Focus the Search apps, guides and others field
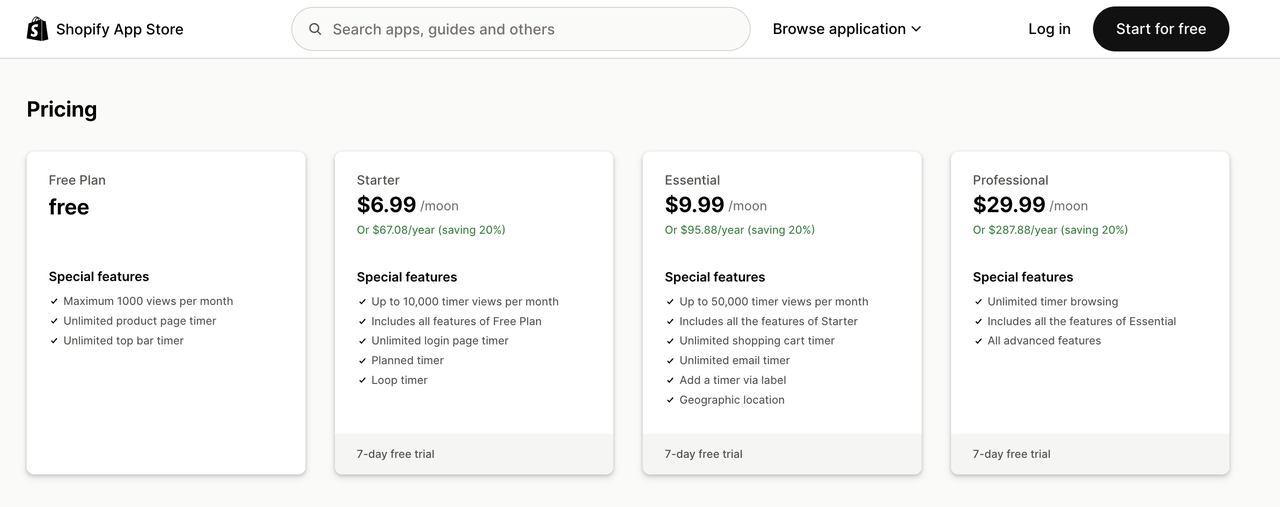Image resolution: width=1280 pixels, height=507 pixels. click(530, 29)
